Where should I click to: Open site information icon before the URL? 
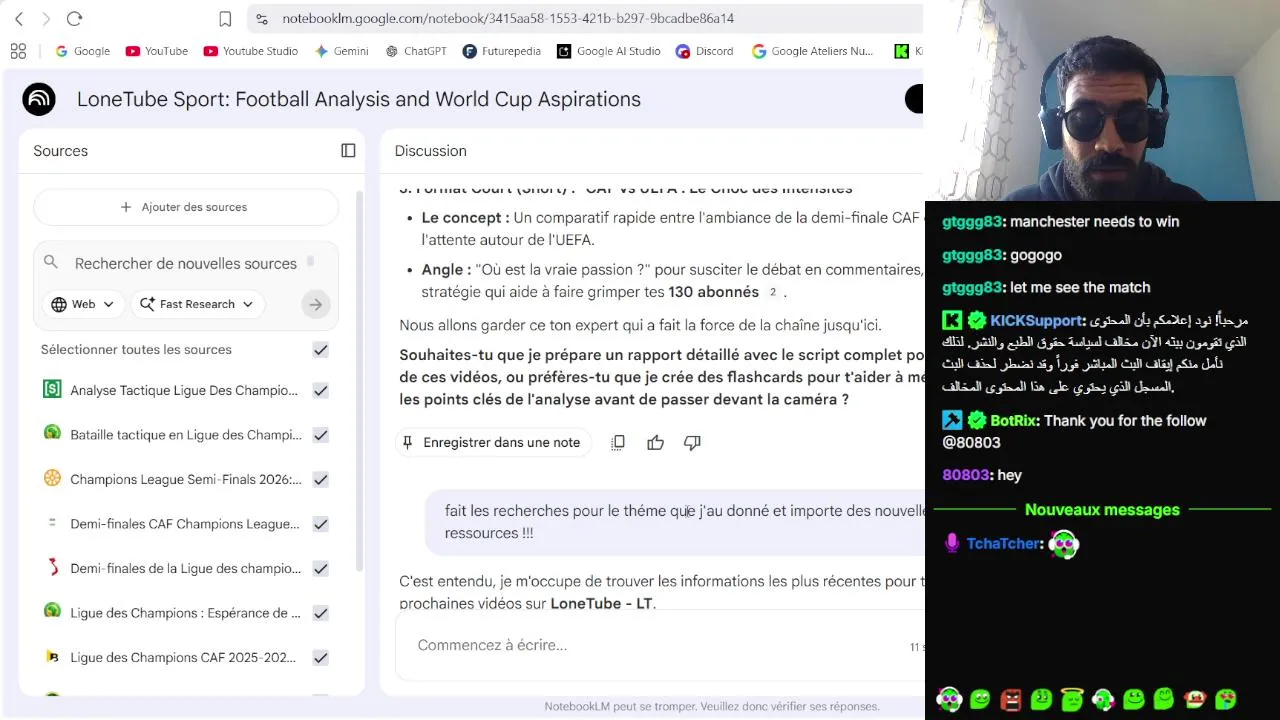point(262,19)
